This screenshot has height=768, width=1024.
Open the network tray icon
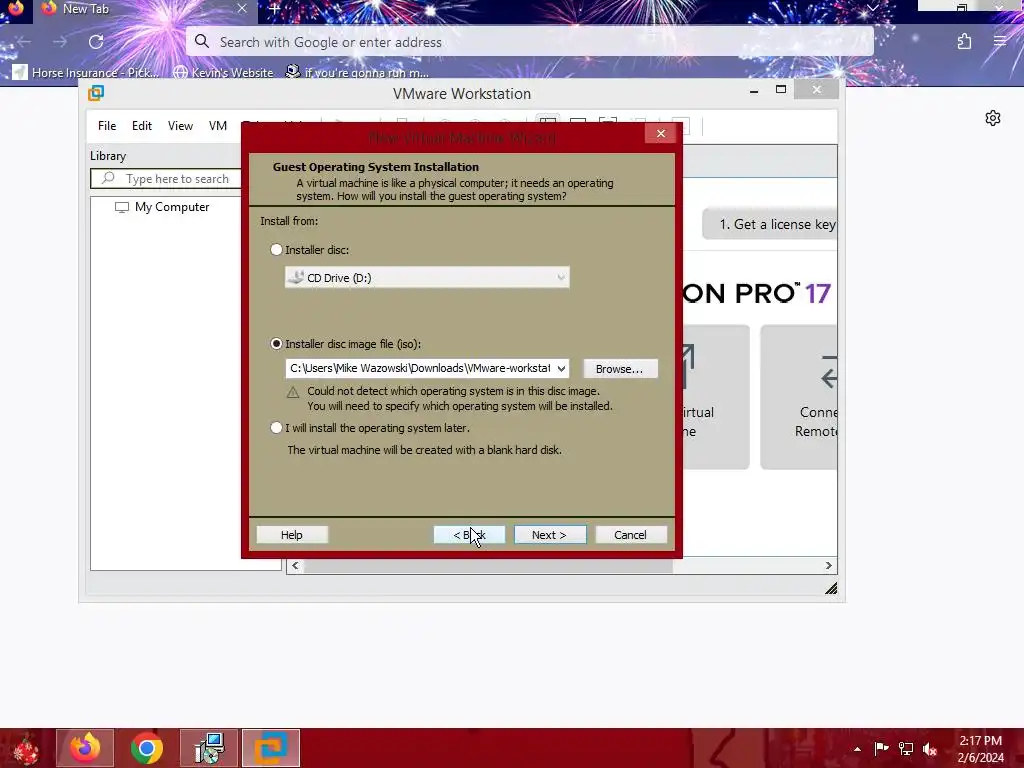tap(905, 749)
